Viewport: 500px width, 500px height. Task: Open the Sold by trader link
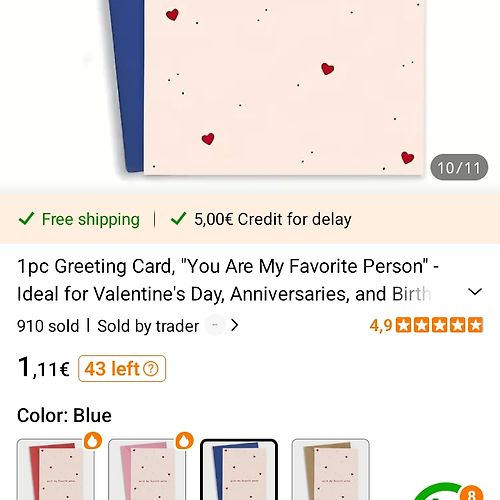pyautogui.click(x=148, y=326)
